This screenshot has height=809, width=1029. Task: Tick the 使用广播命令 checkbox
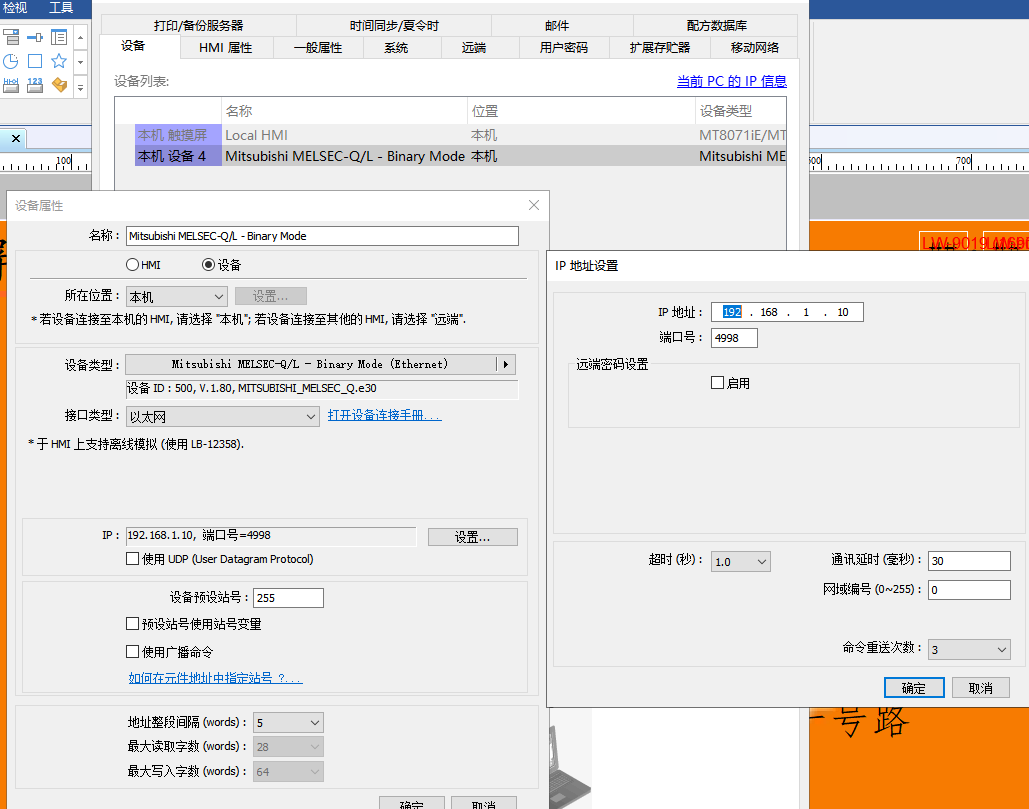[x=133, y=652]
